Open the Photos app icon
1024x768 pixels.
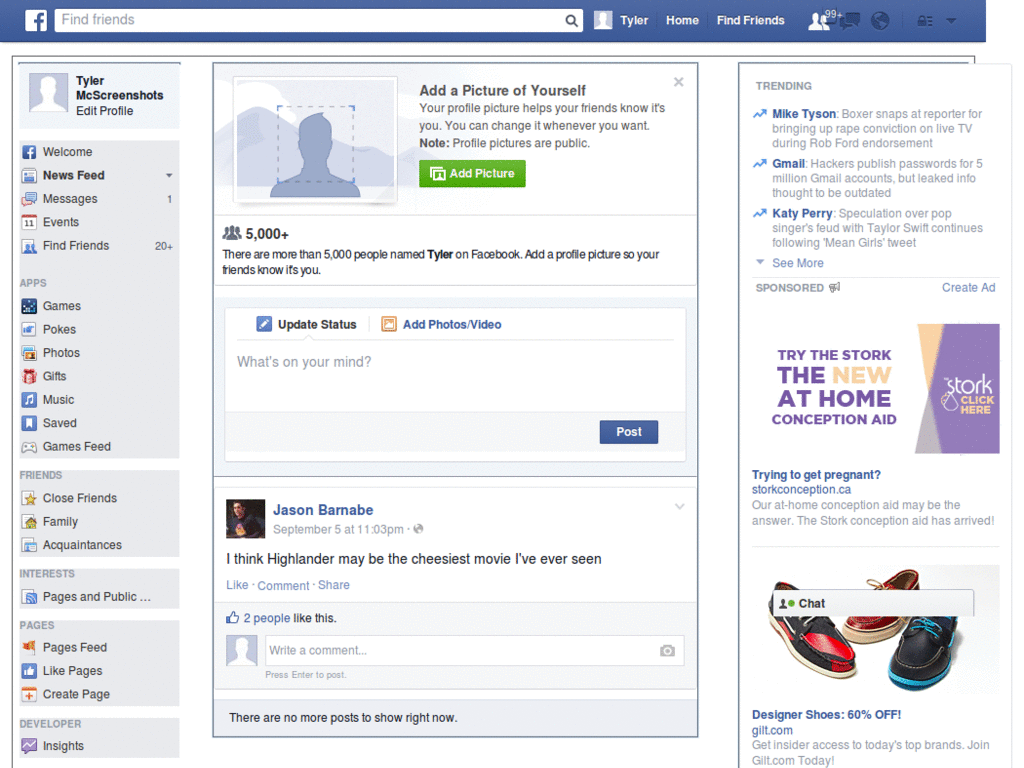point(29,353)
